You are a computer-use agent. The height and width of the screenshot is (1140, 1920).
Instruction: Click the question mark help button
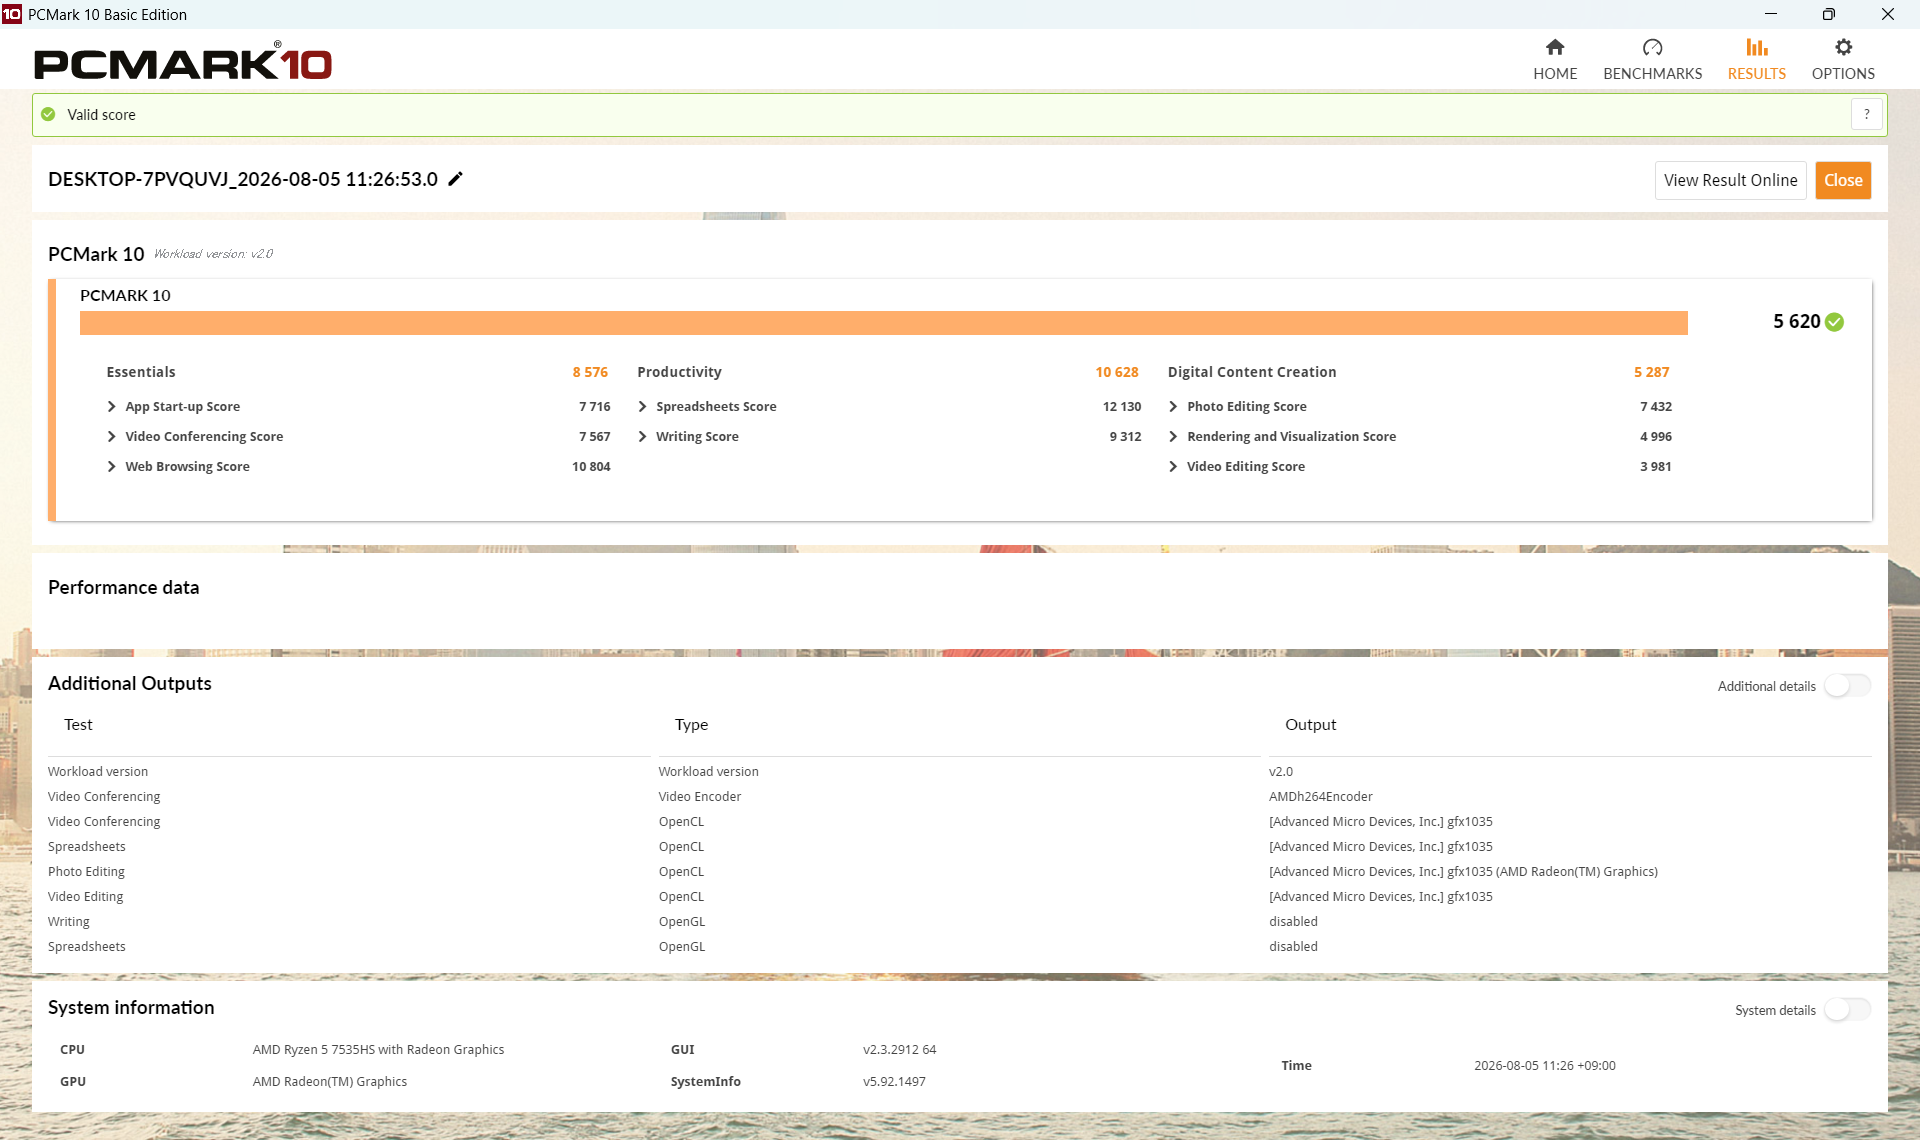[x=1866, y=114]
